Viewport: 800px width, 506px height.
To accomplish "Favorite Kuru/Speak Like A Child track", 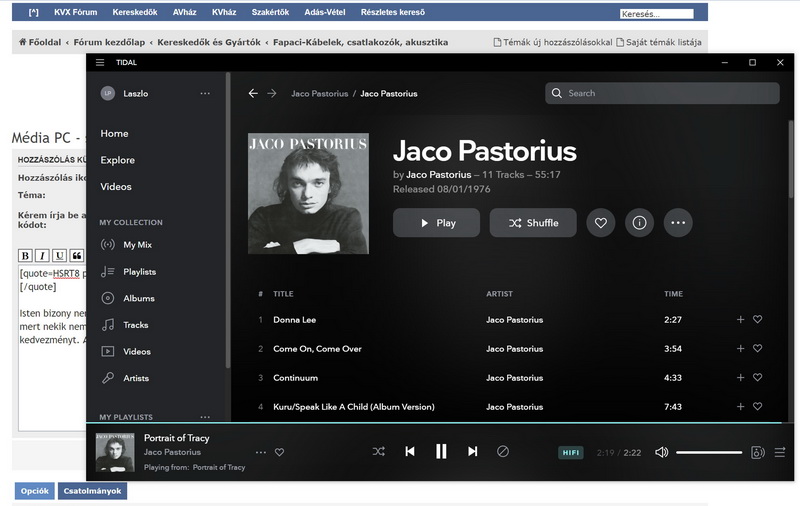I will 758,407.
